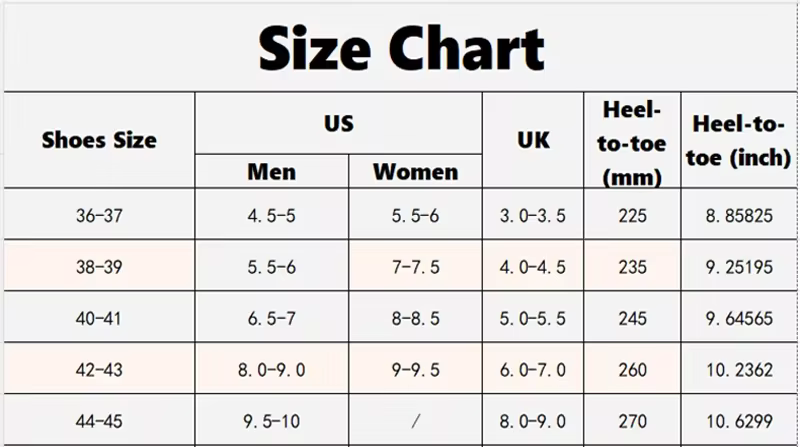Select the 40-41 shoe size cell
Screen dimensions: 800x447
pos(99,318)
